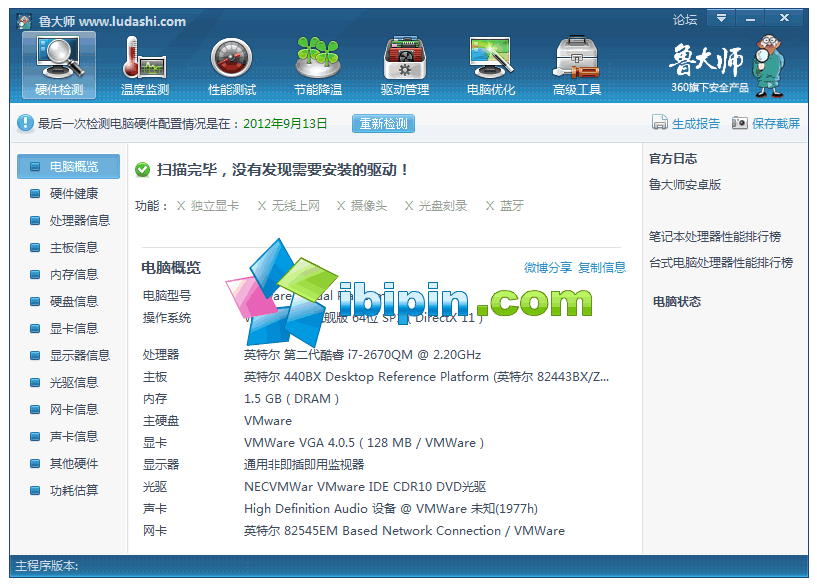Open 笔记本处理器性能排行榜 ranking link
Image resolution: width=817 pixels, height=586 pixels.
click(714, 237)
